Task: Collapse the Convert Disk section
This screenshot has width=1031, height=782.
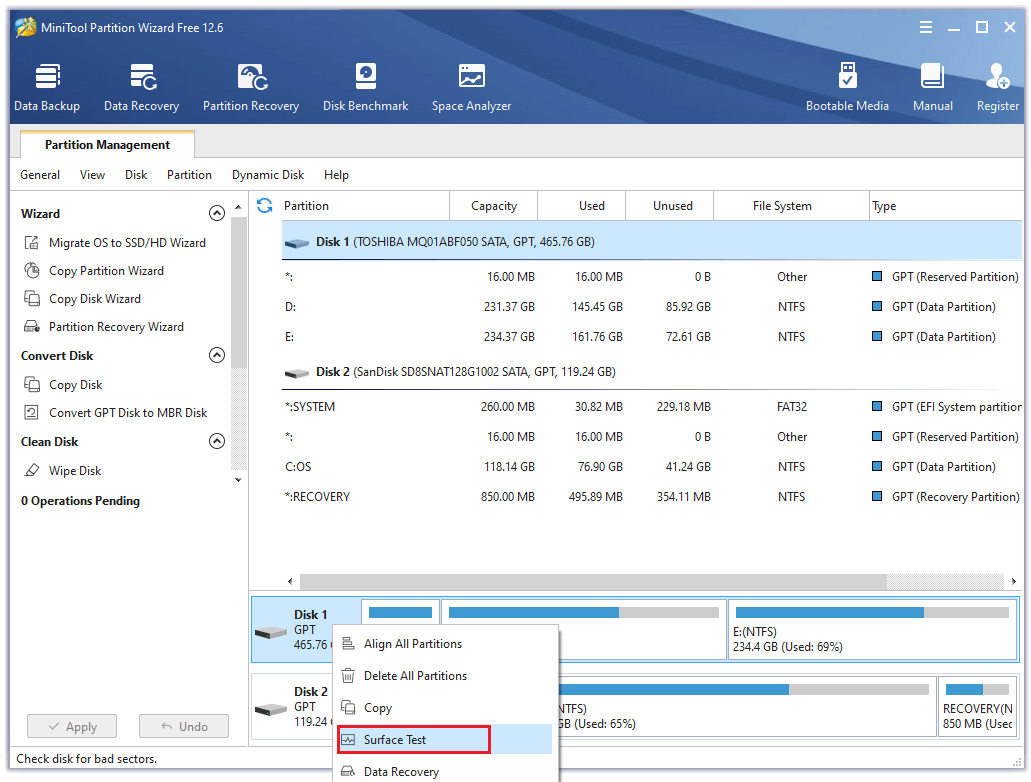Action: click(217, 355)
